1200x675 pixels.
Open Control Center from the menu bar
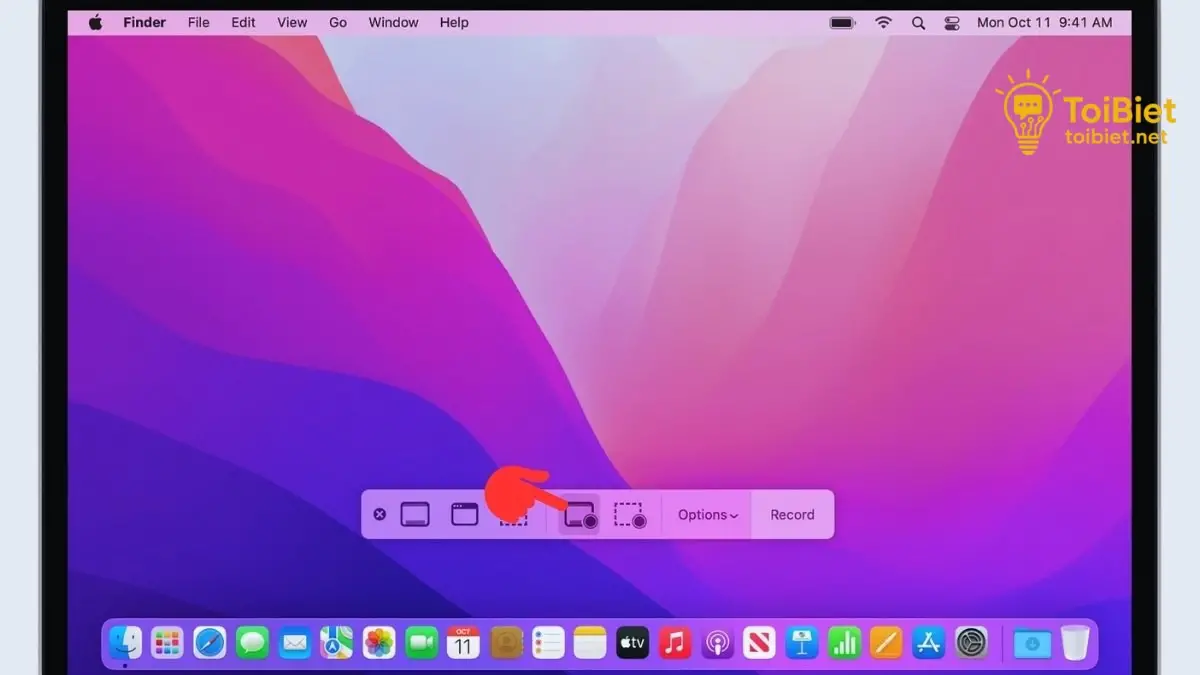tap(951, 22)
